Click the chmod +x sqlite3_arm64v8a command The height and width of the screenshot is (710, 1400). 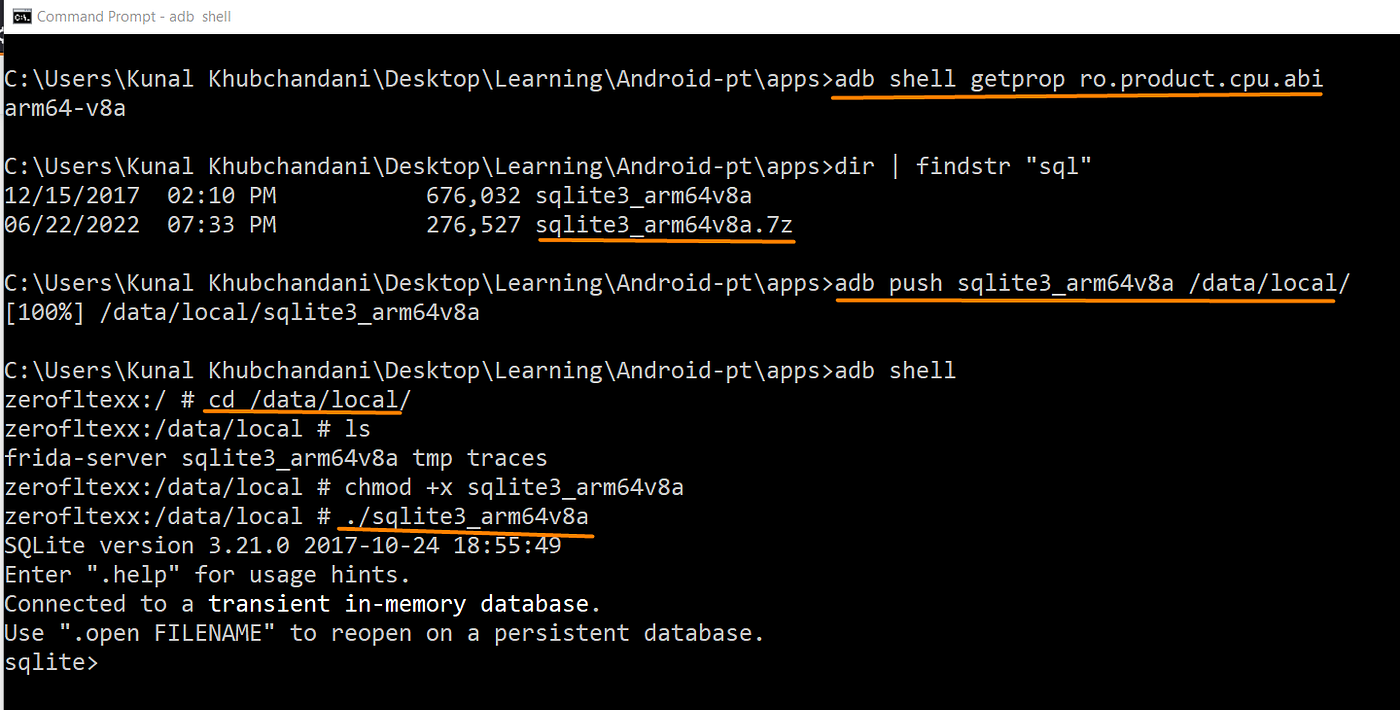tap(514, 487)
